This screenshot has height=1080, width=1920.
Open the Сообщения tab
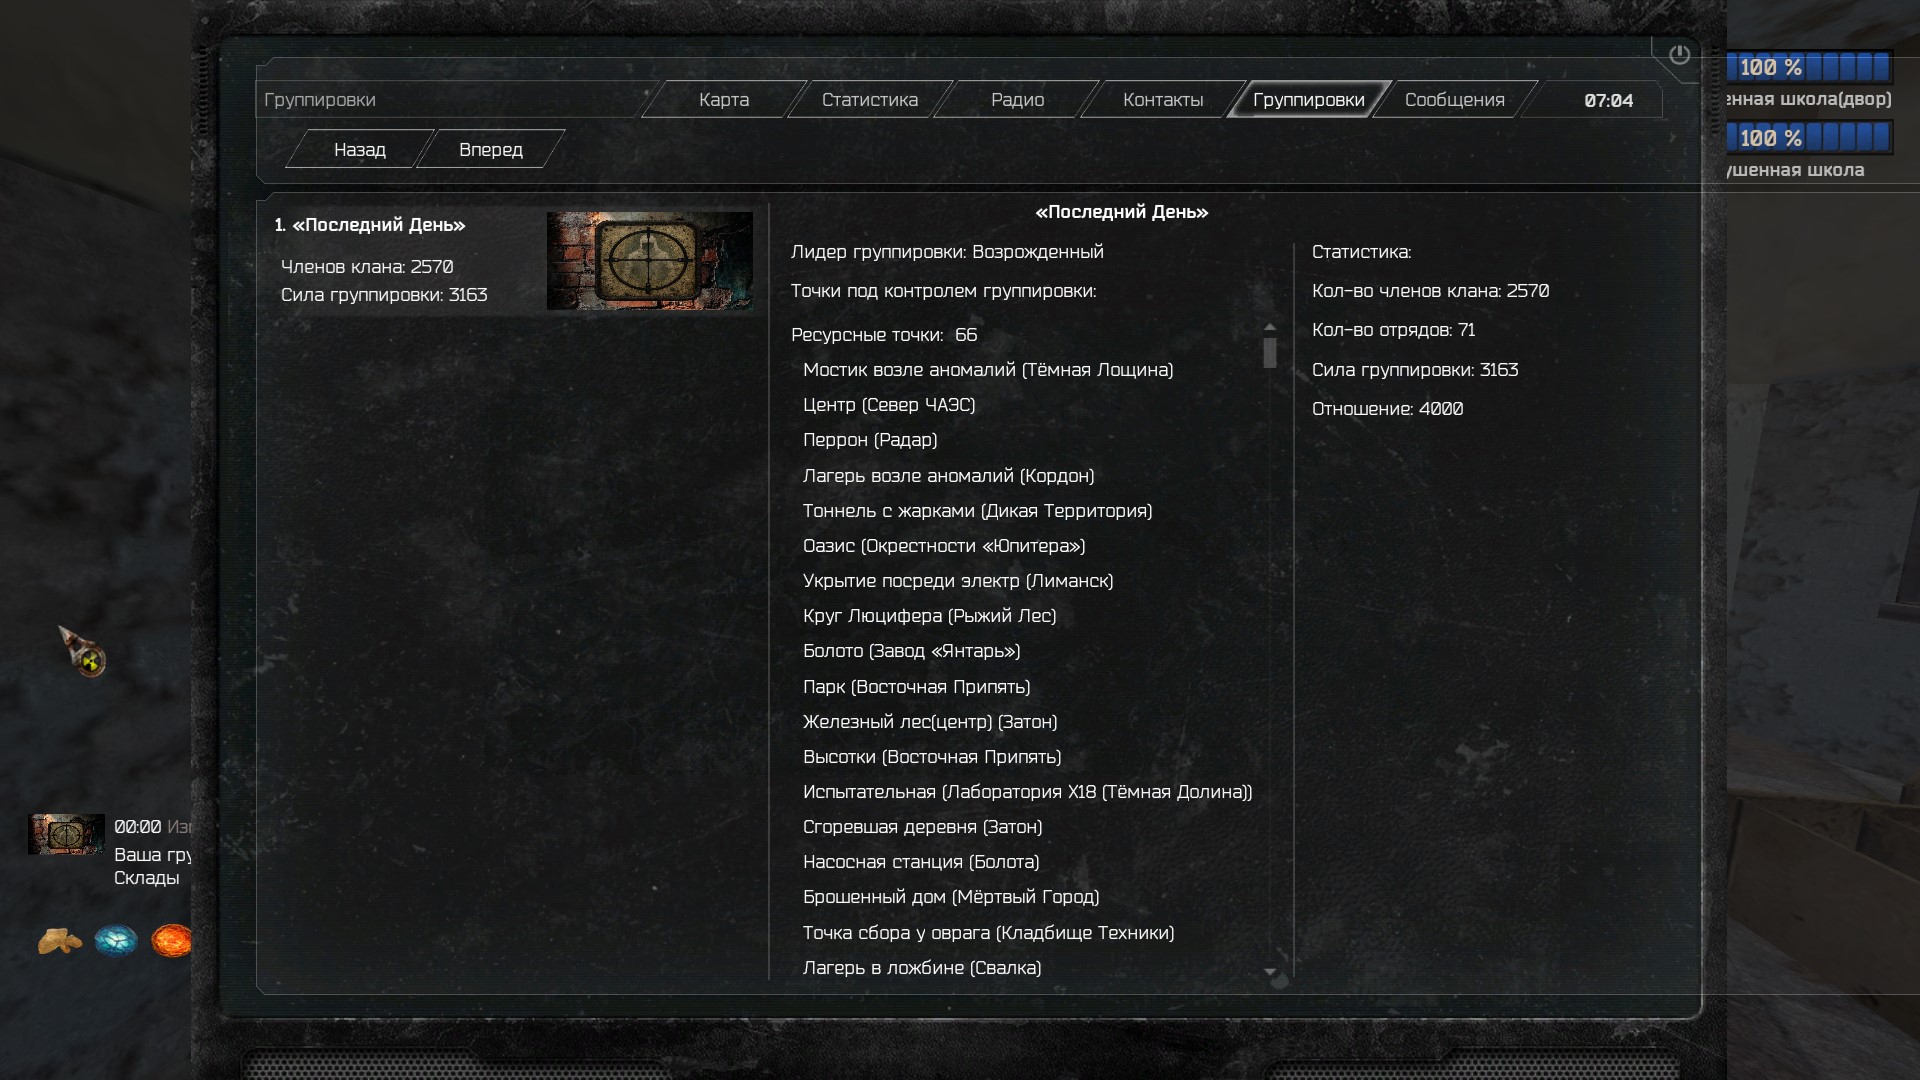[1455, 100]
